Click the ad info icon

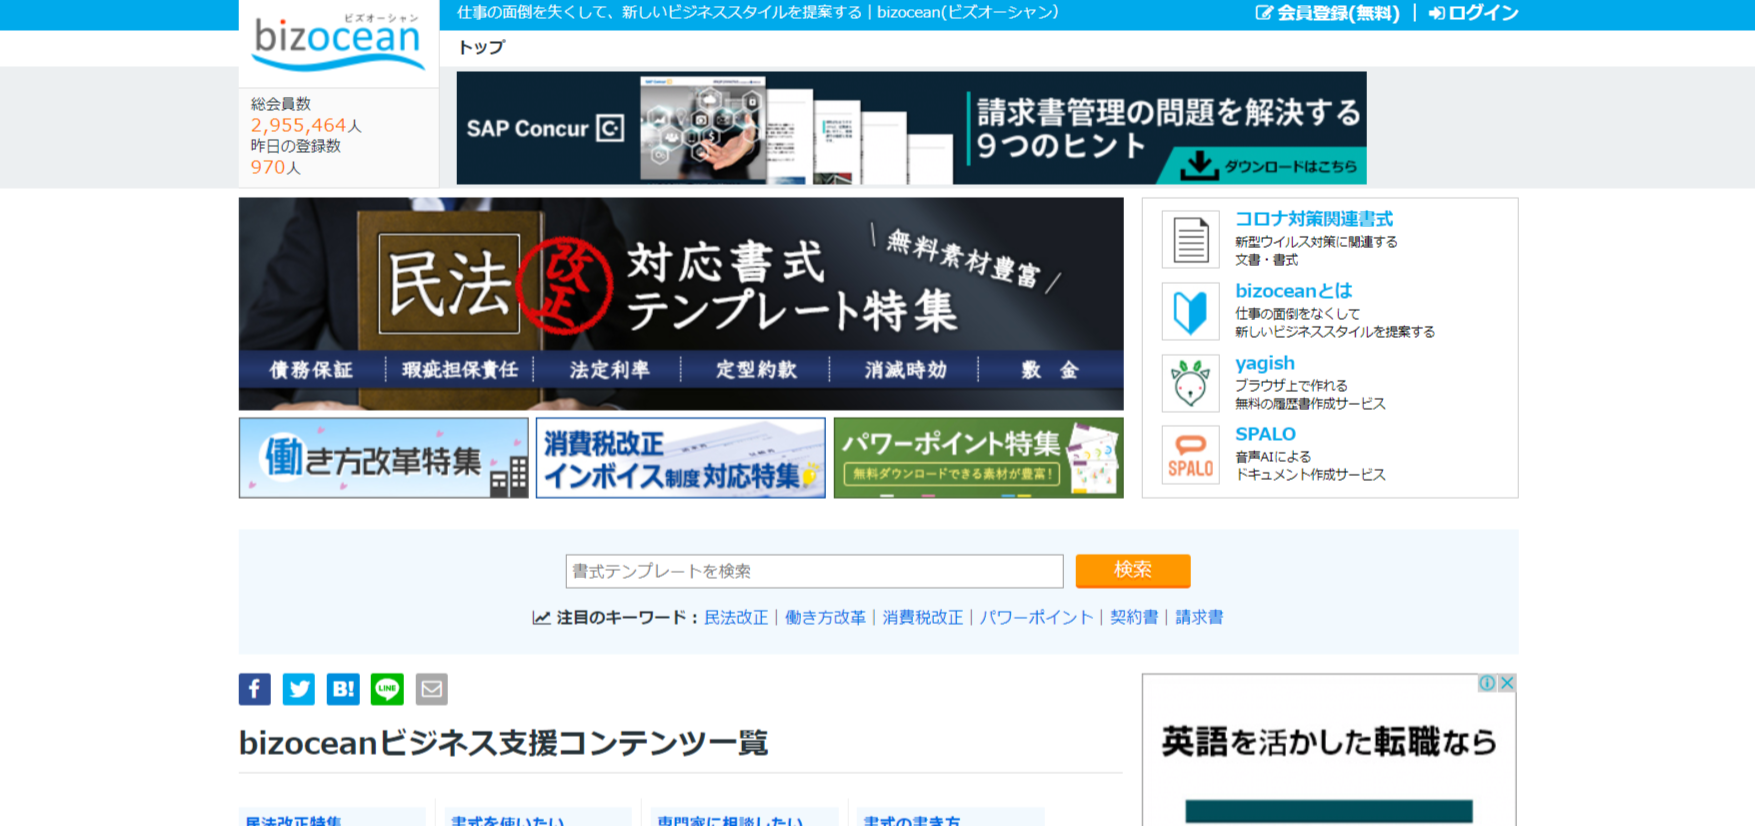point(1487,683)
